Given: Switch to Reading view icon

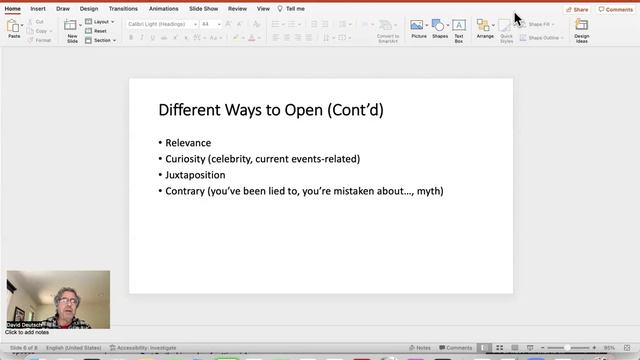Looking at the screenshot, I should coord(515,348).
